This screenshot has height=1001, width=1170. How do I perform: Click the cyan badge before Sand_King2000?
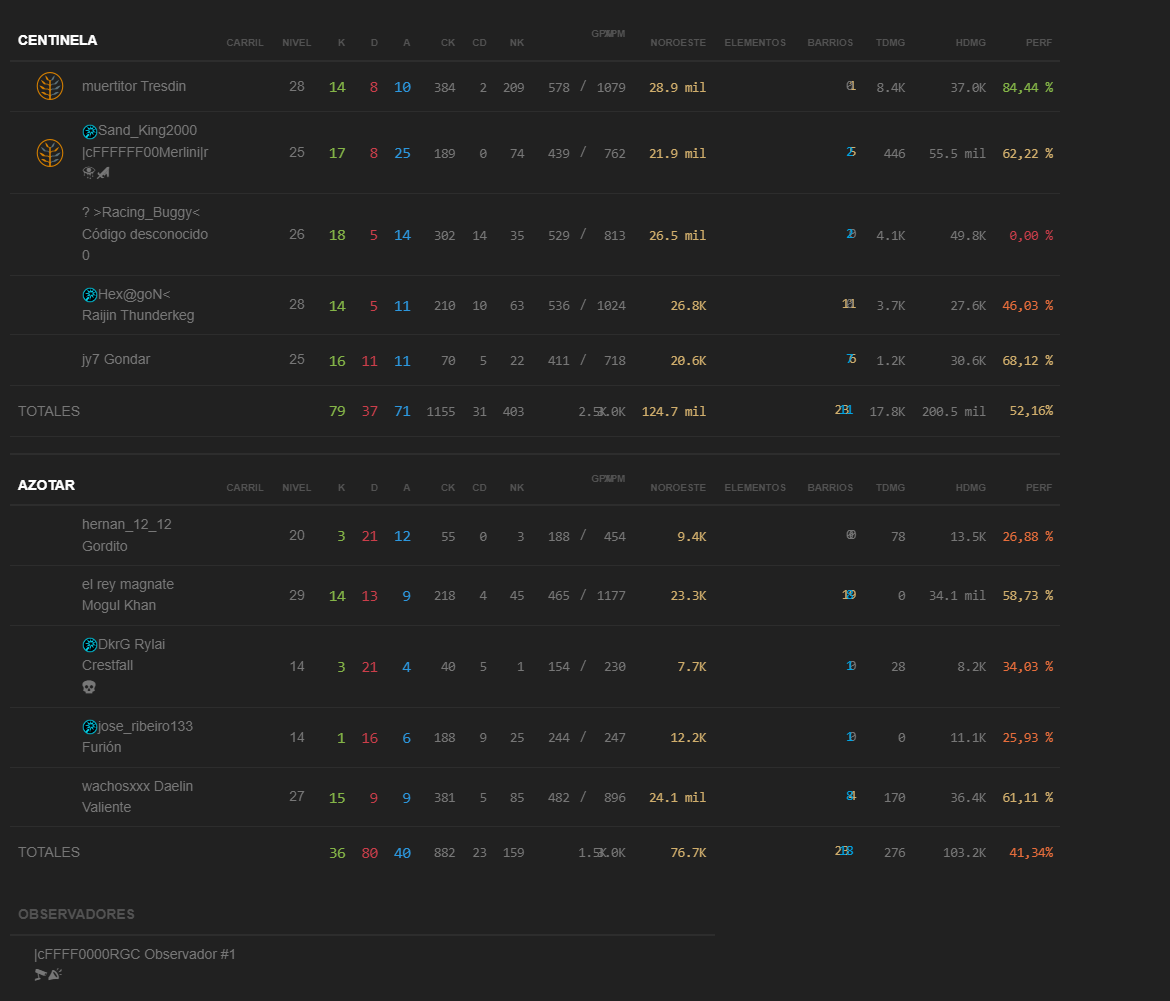[89, 131]
